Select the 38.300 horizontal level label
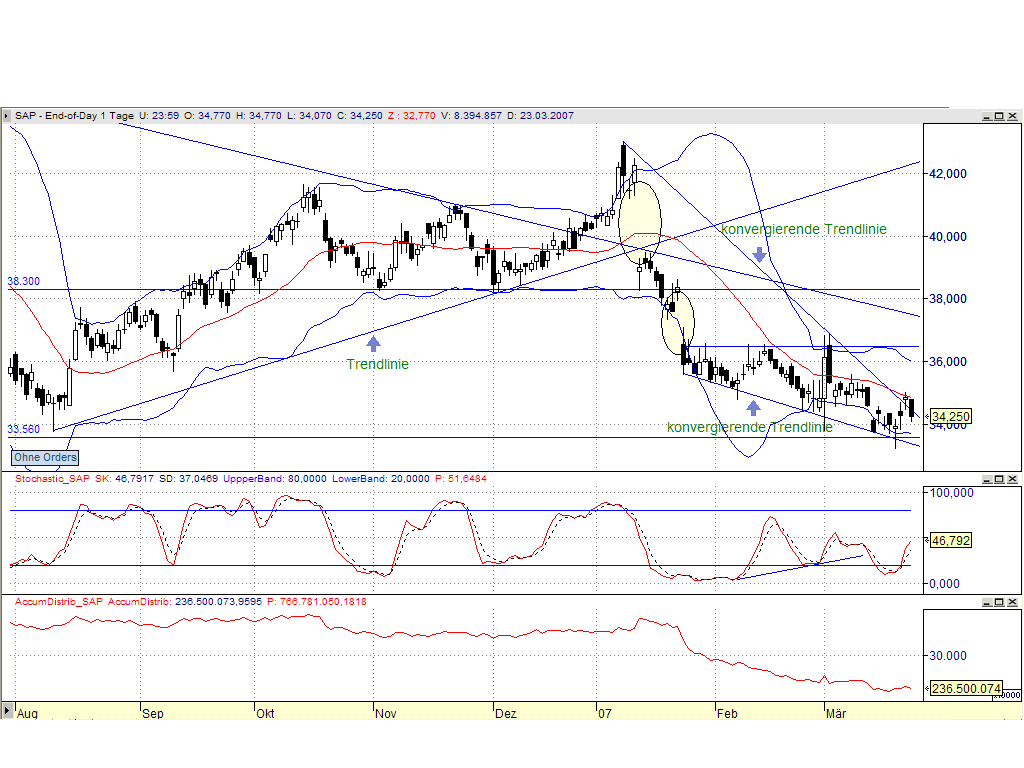Image resolution: width=1024 pixels, height=768 pixels. tap(24, 282)
